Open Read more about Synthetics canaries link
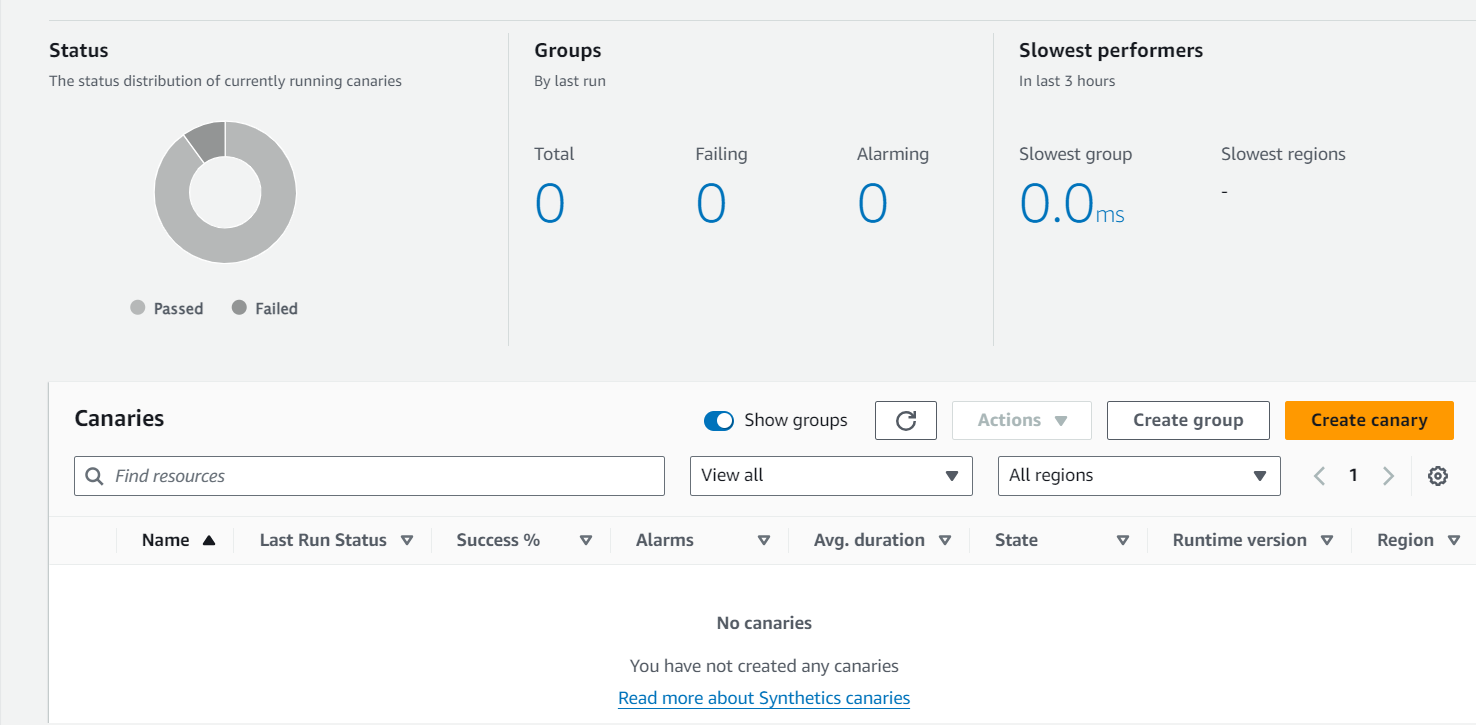The height and width of the screenshot is (725, 1476). coord(764,698)
